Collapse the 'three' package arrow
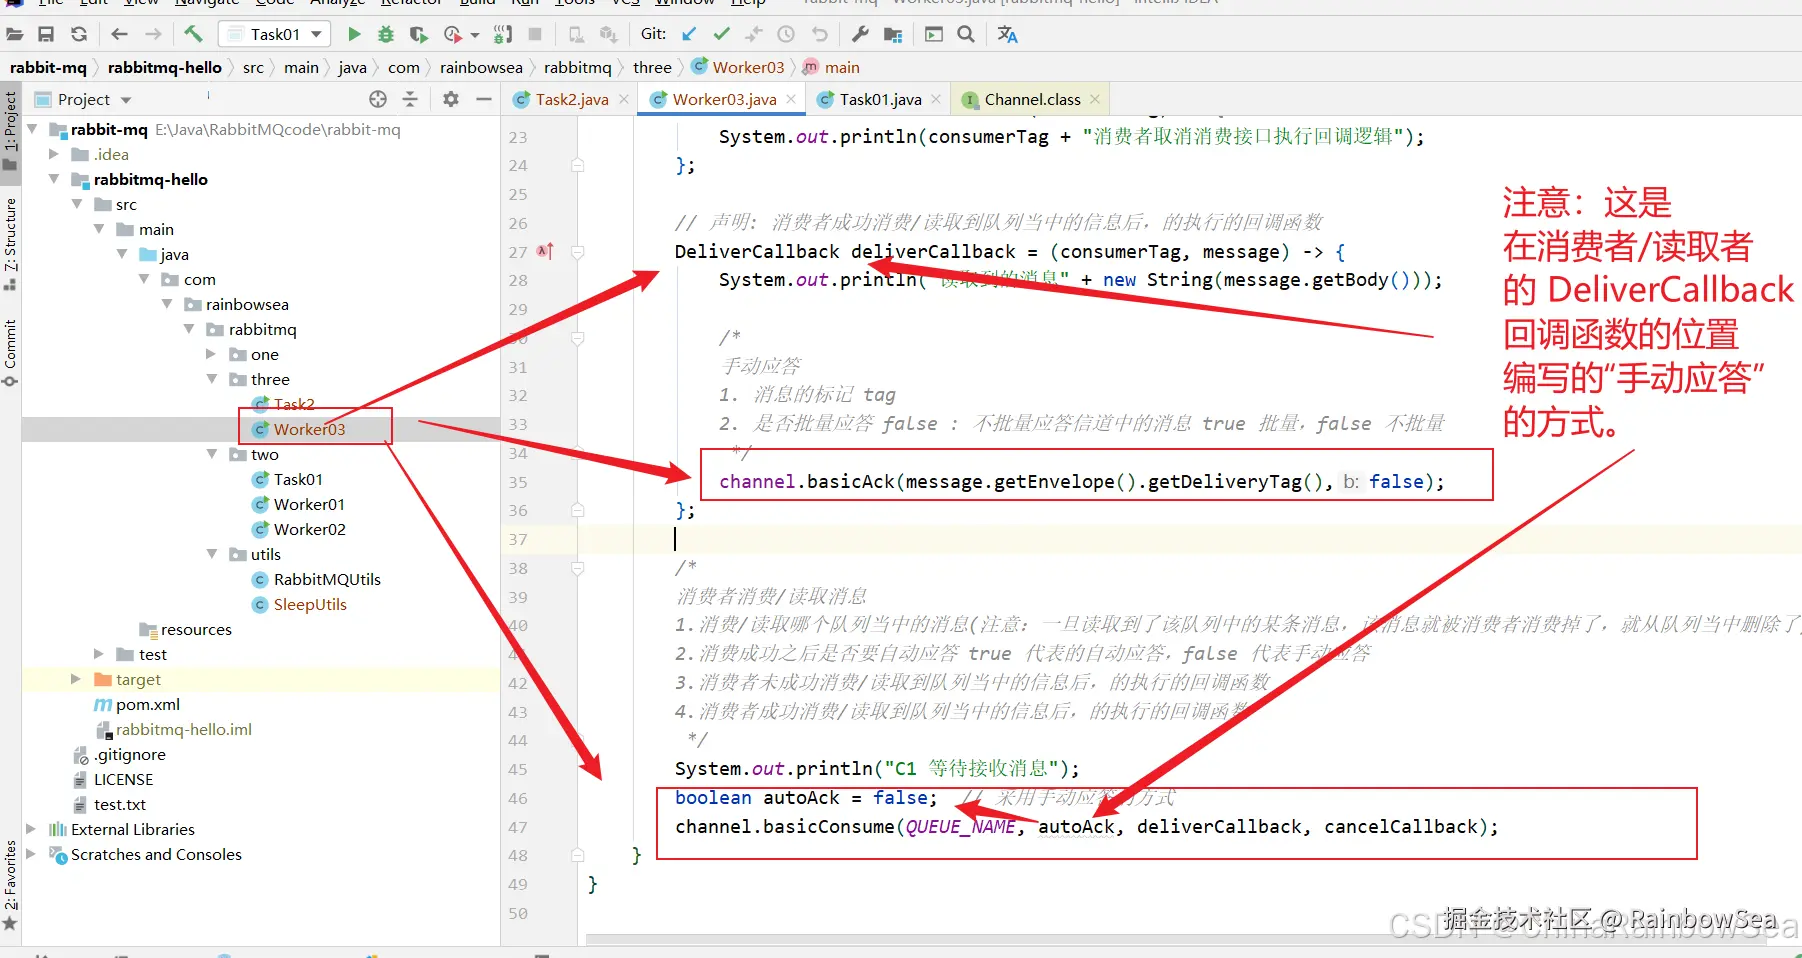Viewport: 1802px width, 958px height. [211, 379]
